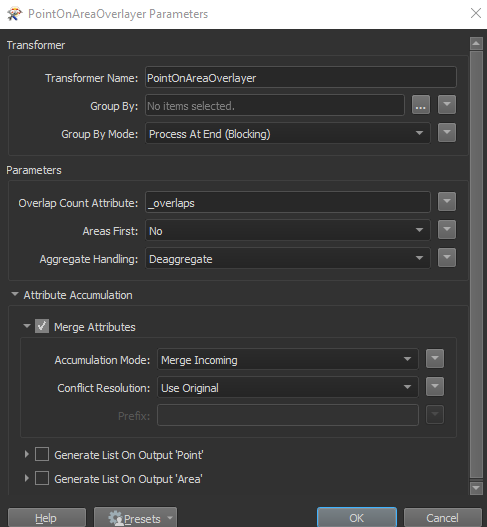This screenshot has width=487, height=527.
Task: Open the arrow menu next to Areas First
Action: pos(447,230)
